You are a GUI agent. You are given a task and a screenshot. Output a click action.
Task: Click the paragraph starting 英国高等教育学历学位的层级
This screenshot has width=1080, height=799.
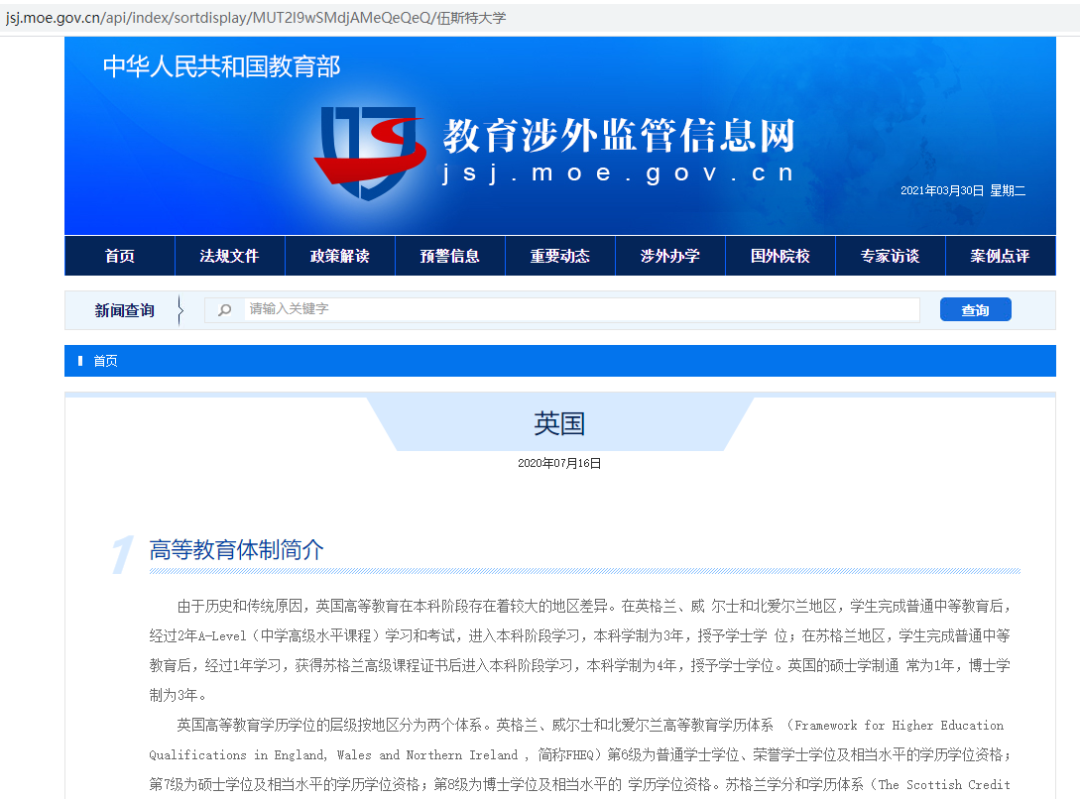pyautogui.click(x=580, y=755)
